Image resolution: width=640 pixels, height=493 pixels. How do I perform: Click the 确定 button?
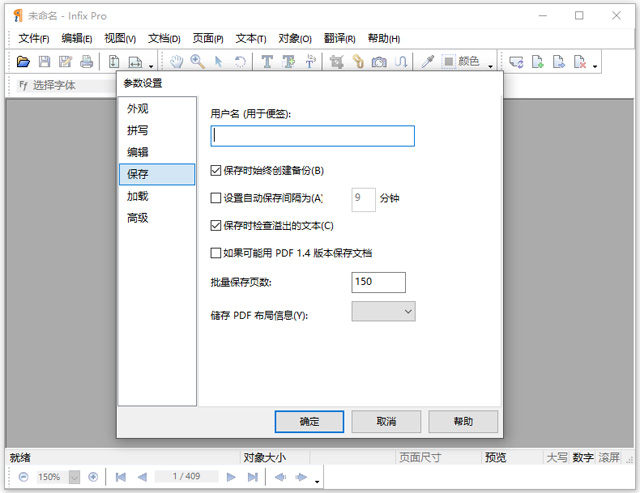[309, 422]
